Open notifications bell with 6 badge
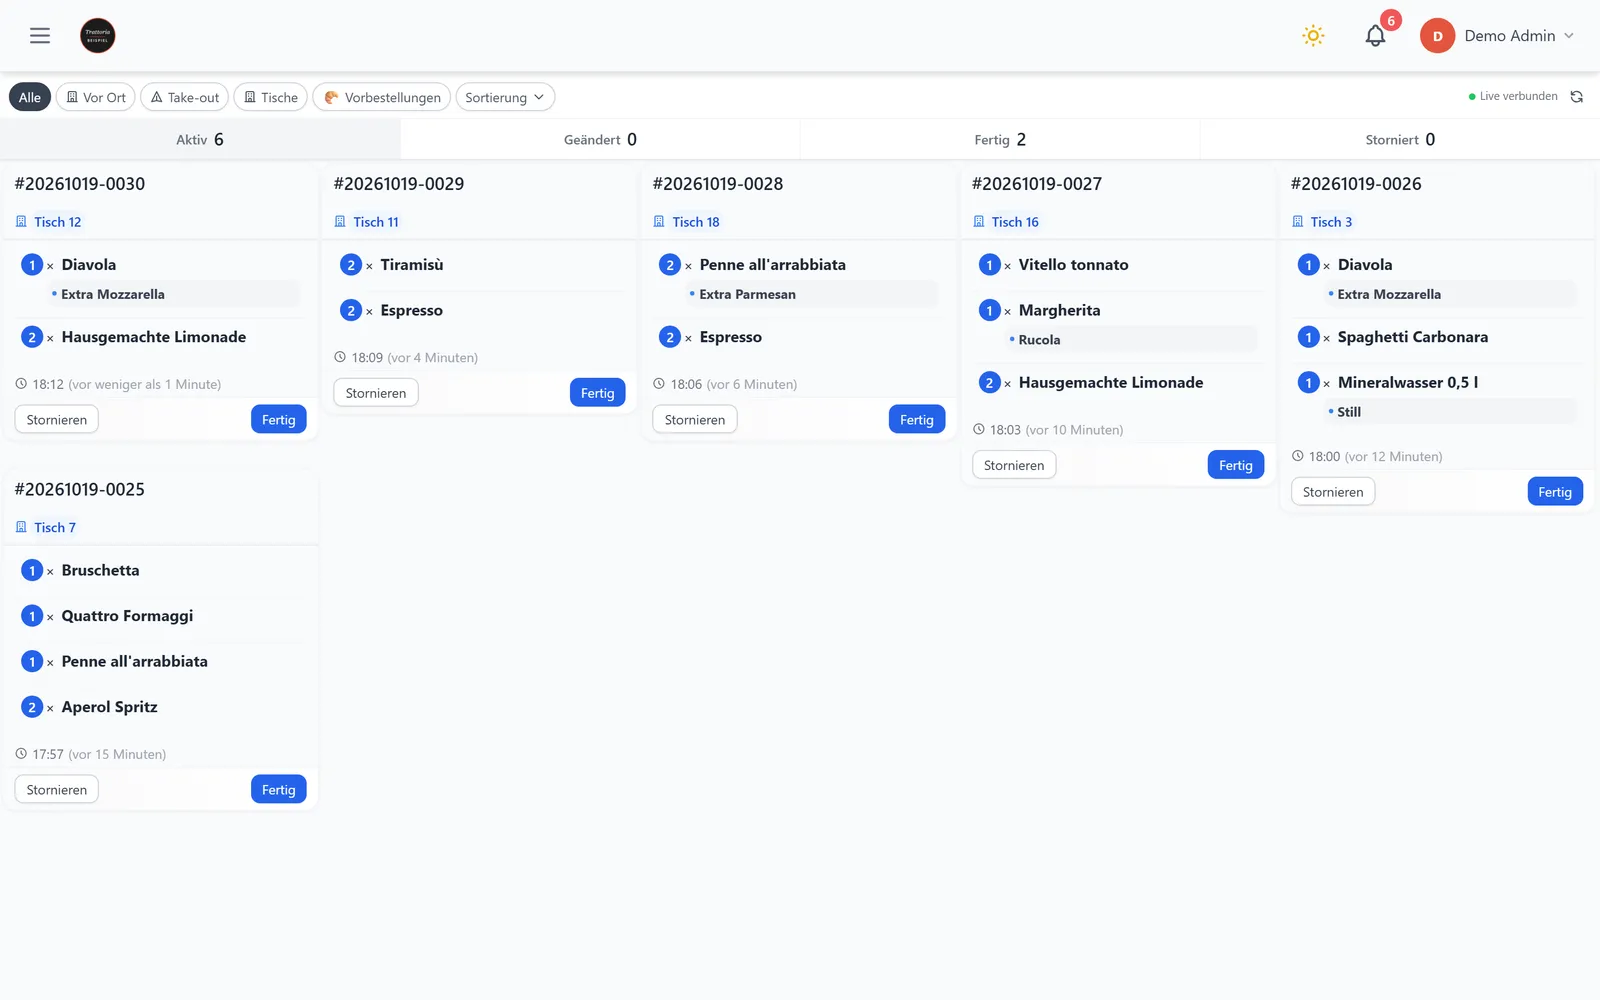Screen dimensions: 1600x1000 1376,36
